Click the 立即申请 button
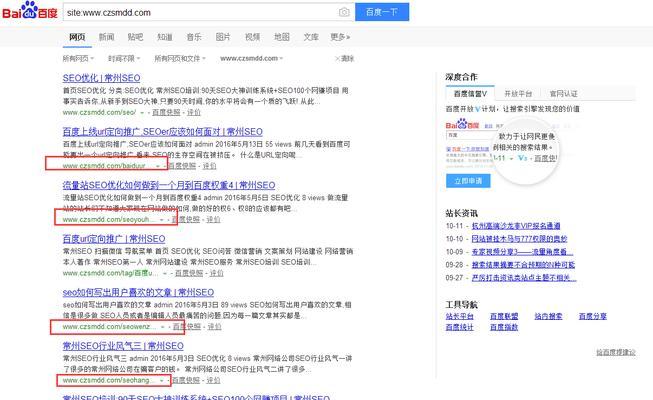Image resolution: width=653 pixels, height=400 pixels. (x=468, y=181)
